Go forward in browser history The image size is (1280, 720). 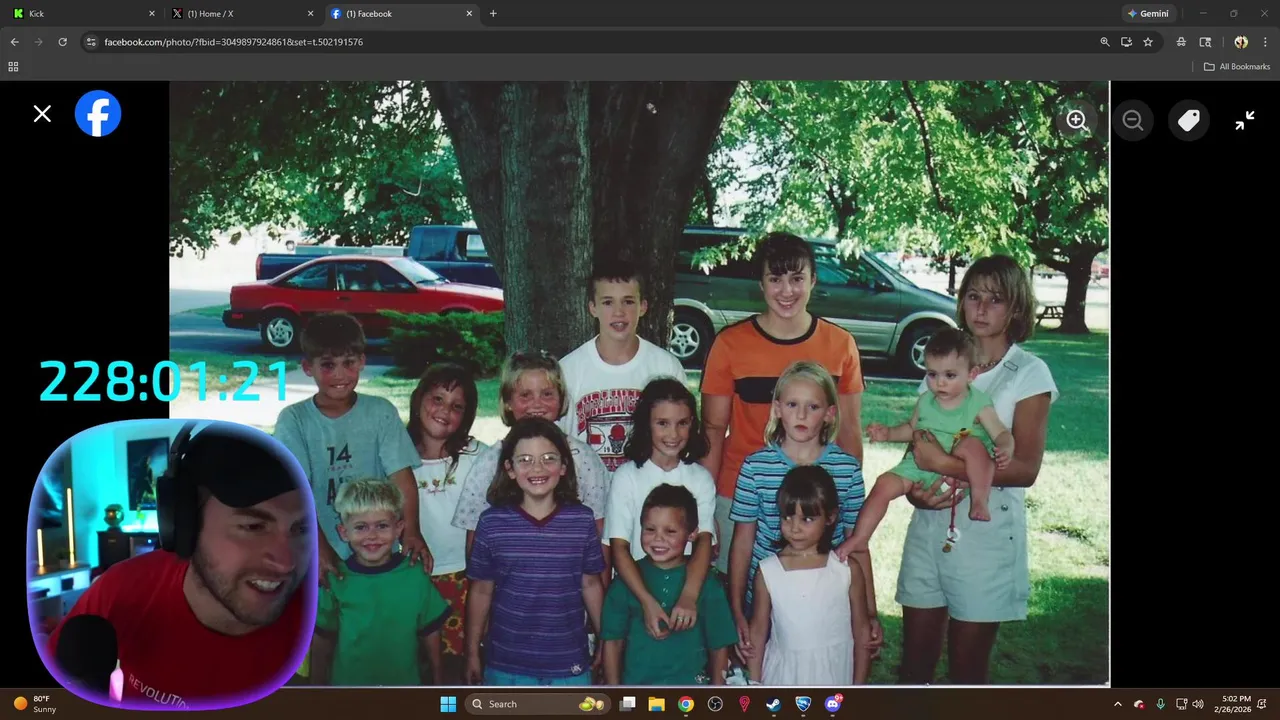pyautogui.click(x=38, y=42)
